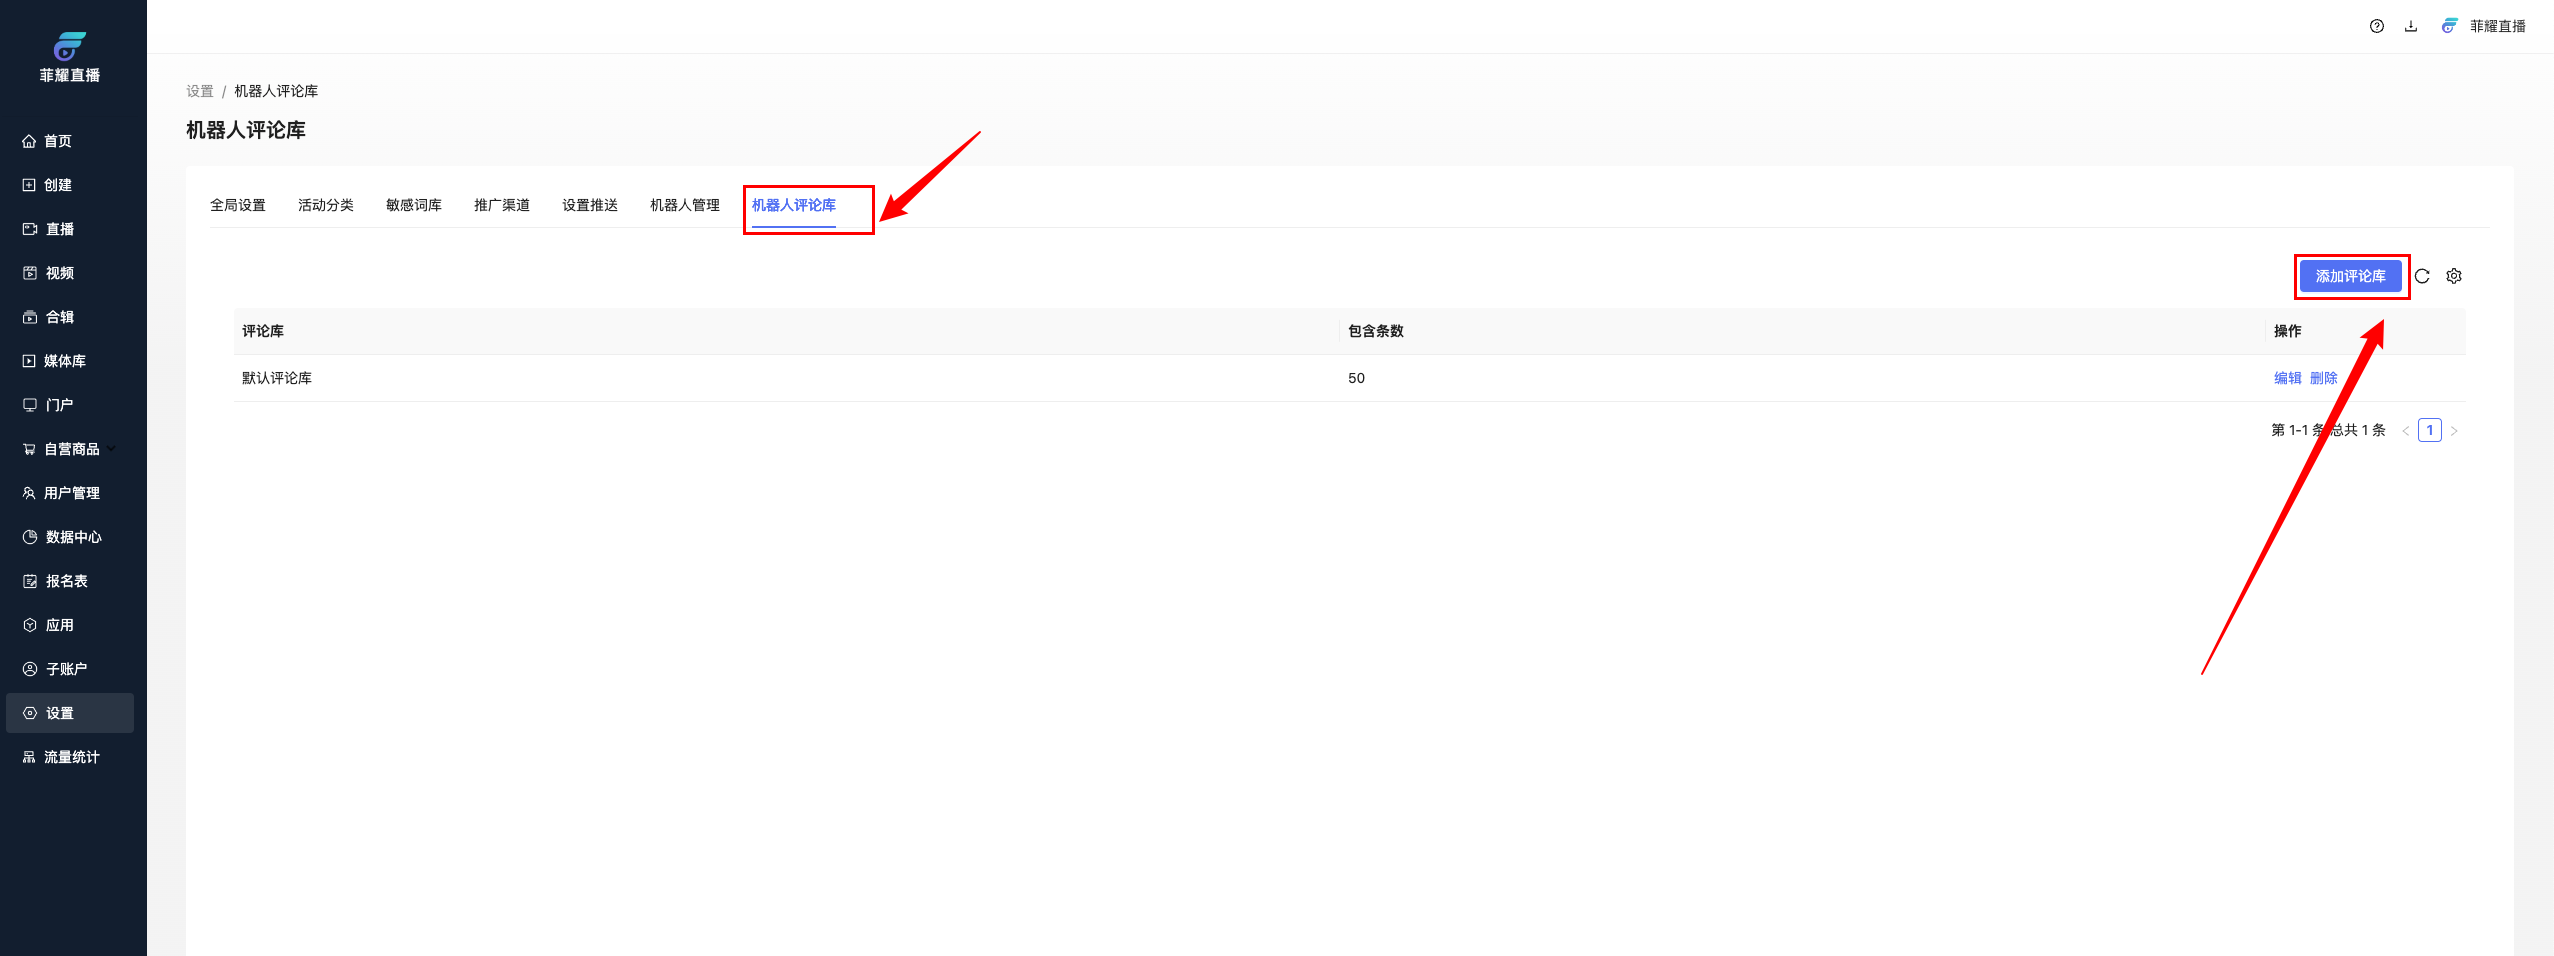Edit the 默认评论库 entry
Viewport: 2554px width, 956px height.
tap(2287, 378)
